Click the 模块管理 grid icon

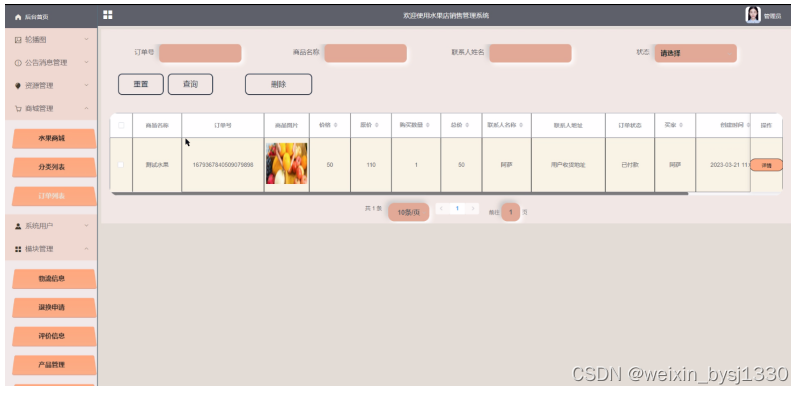(18, 249)
